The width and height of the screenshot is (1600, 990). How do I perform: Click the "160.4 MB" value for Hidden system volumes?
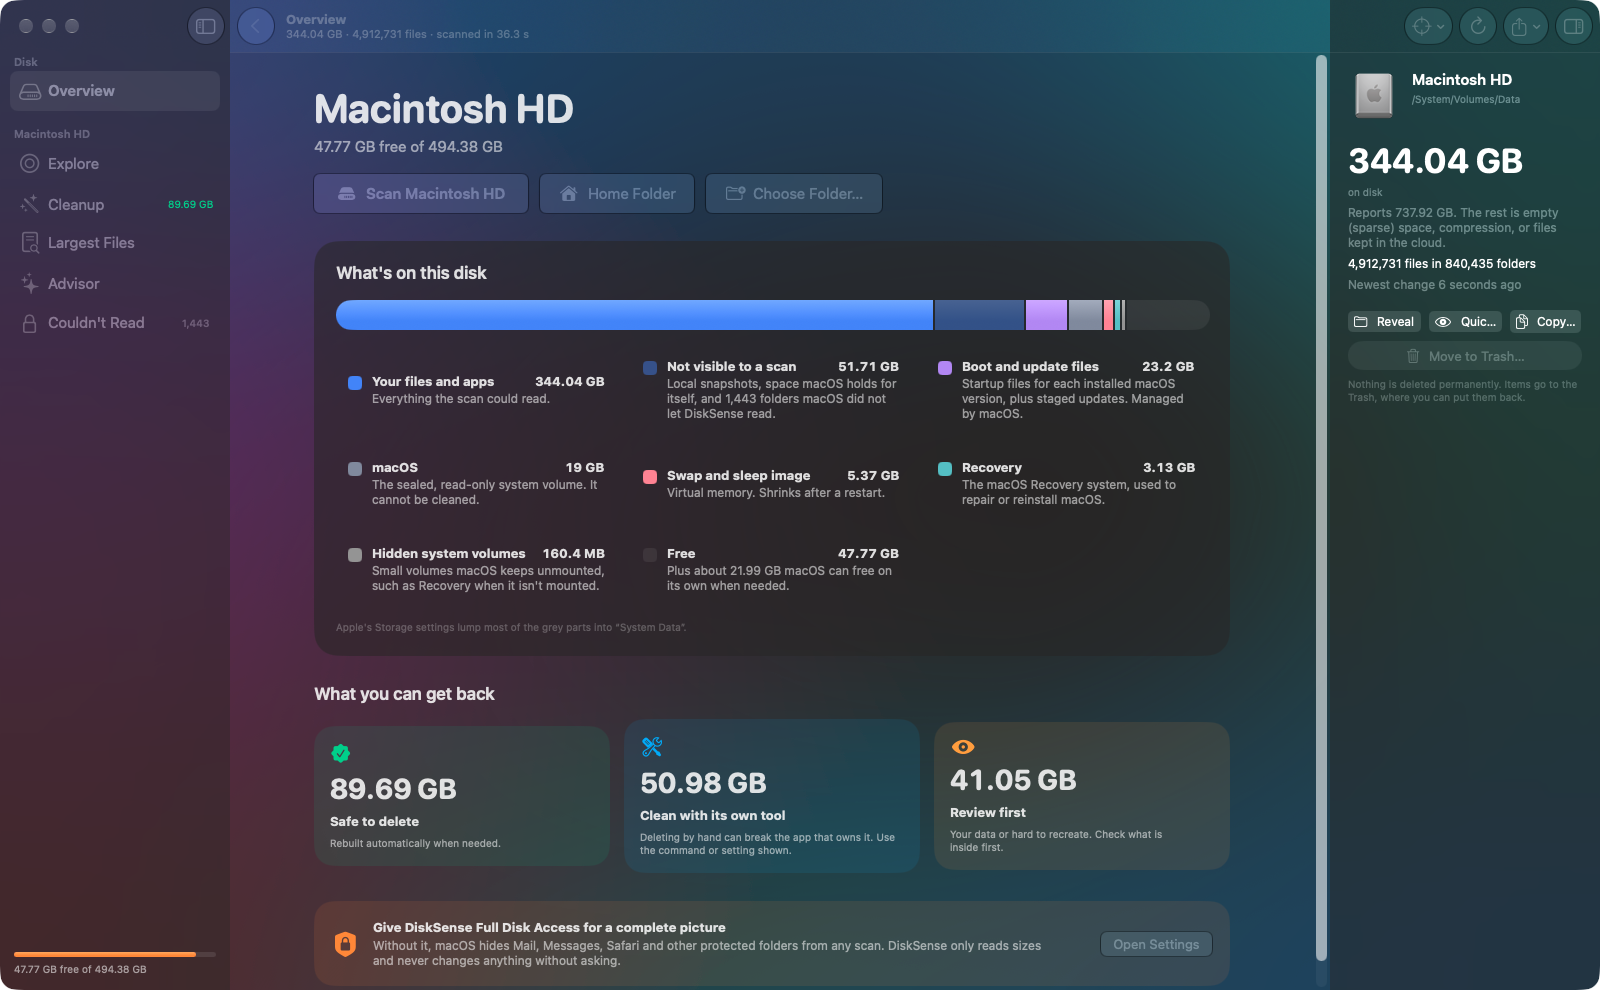click(574, 554)
